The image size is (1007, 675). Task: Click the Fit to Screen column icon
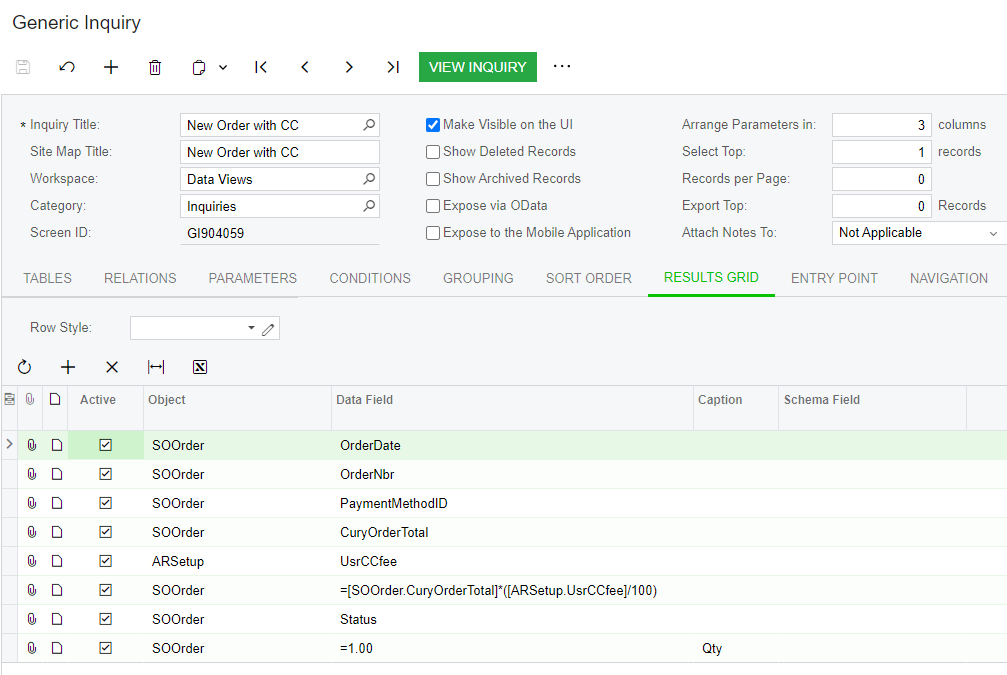155,367
